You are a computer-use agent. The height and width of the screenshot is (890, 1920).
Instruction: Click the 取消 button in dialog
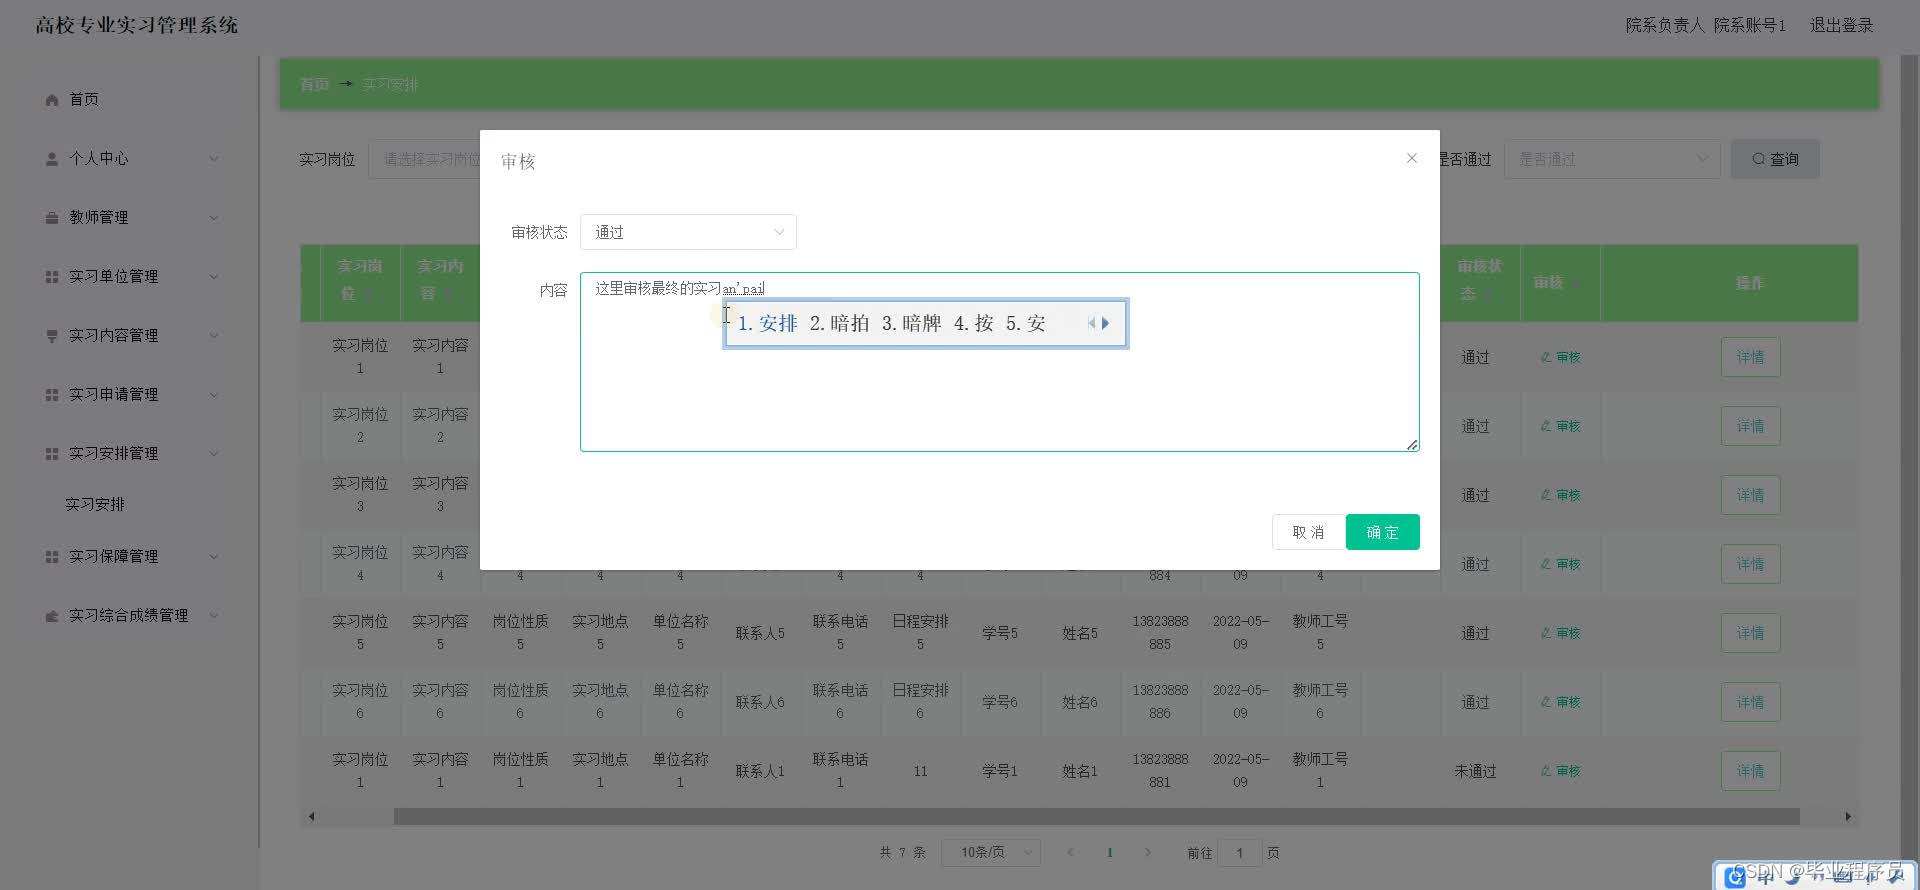(x=1308, y=532)
